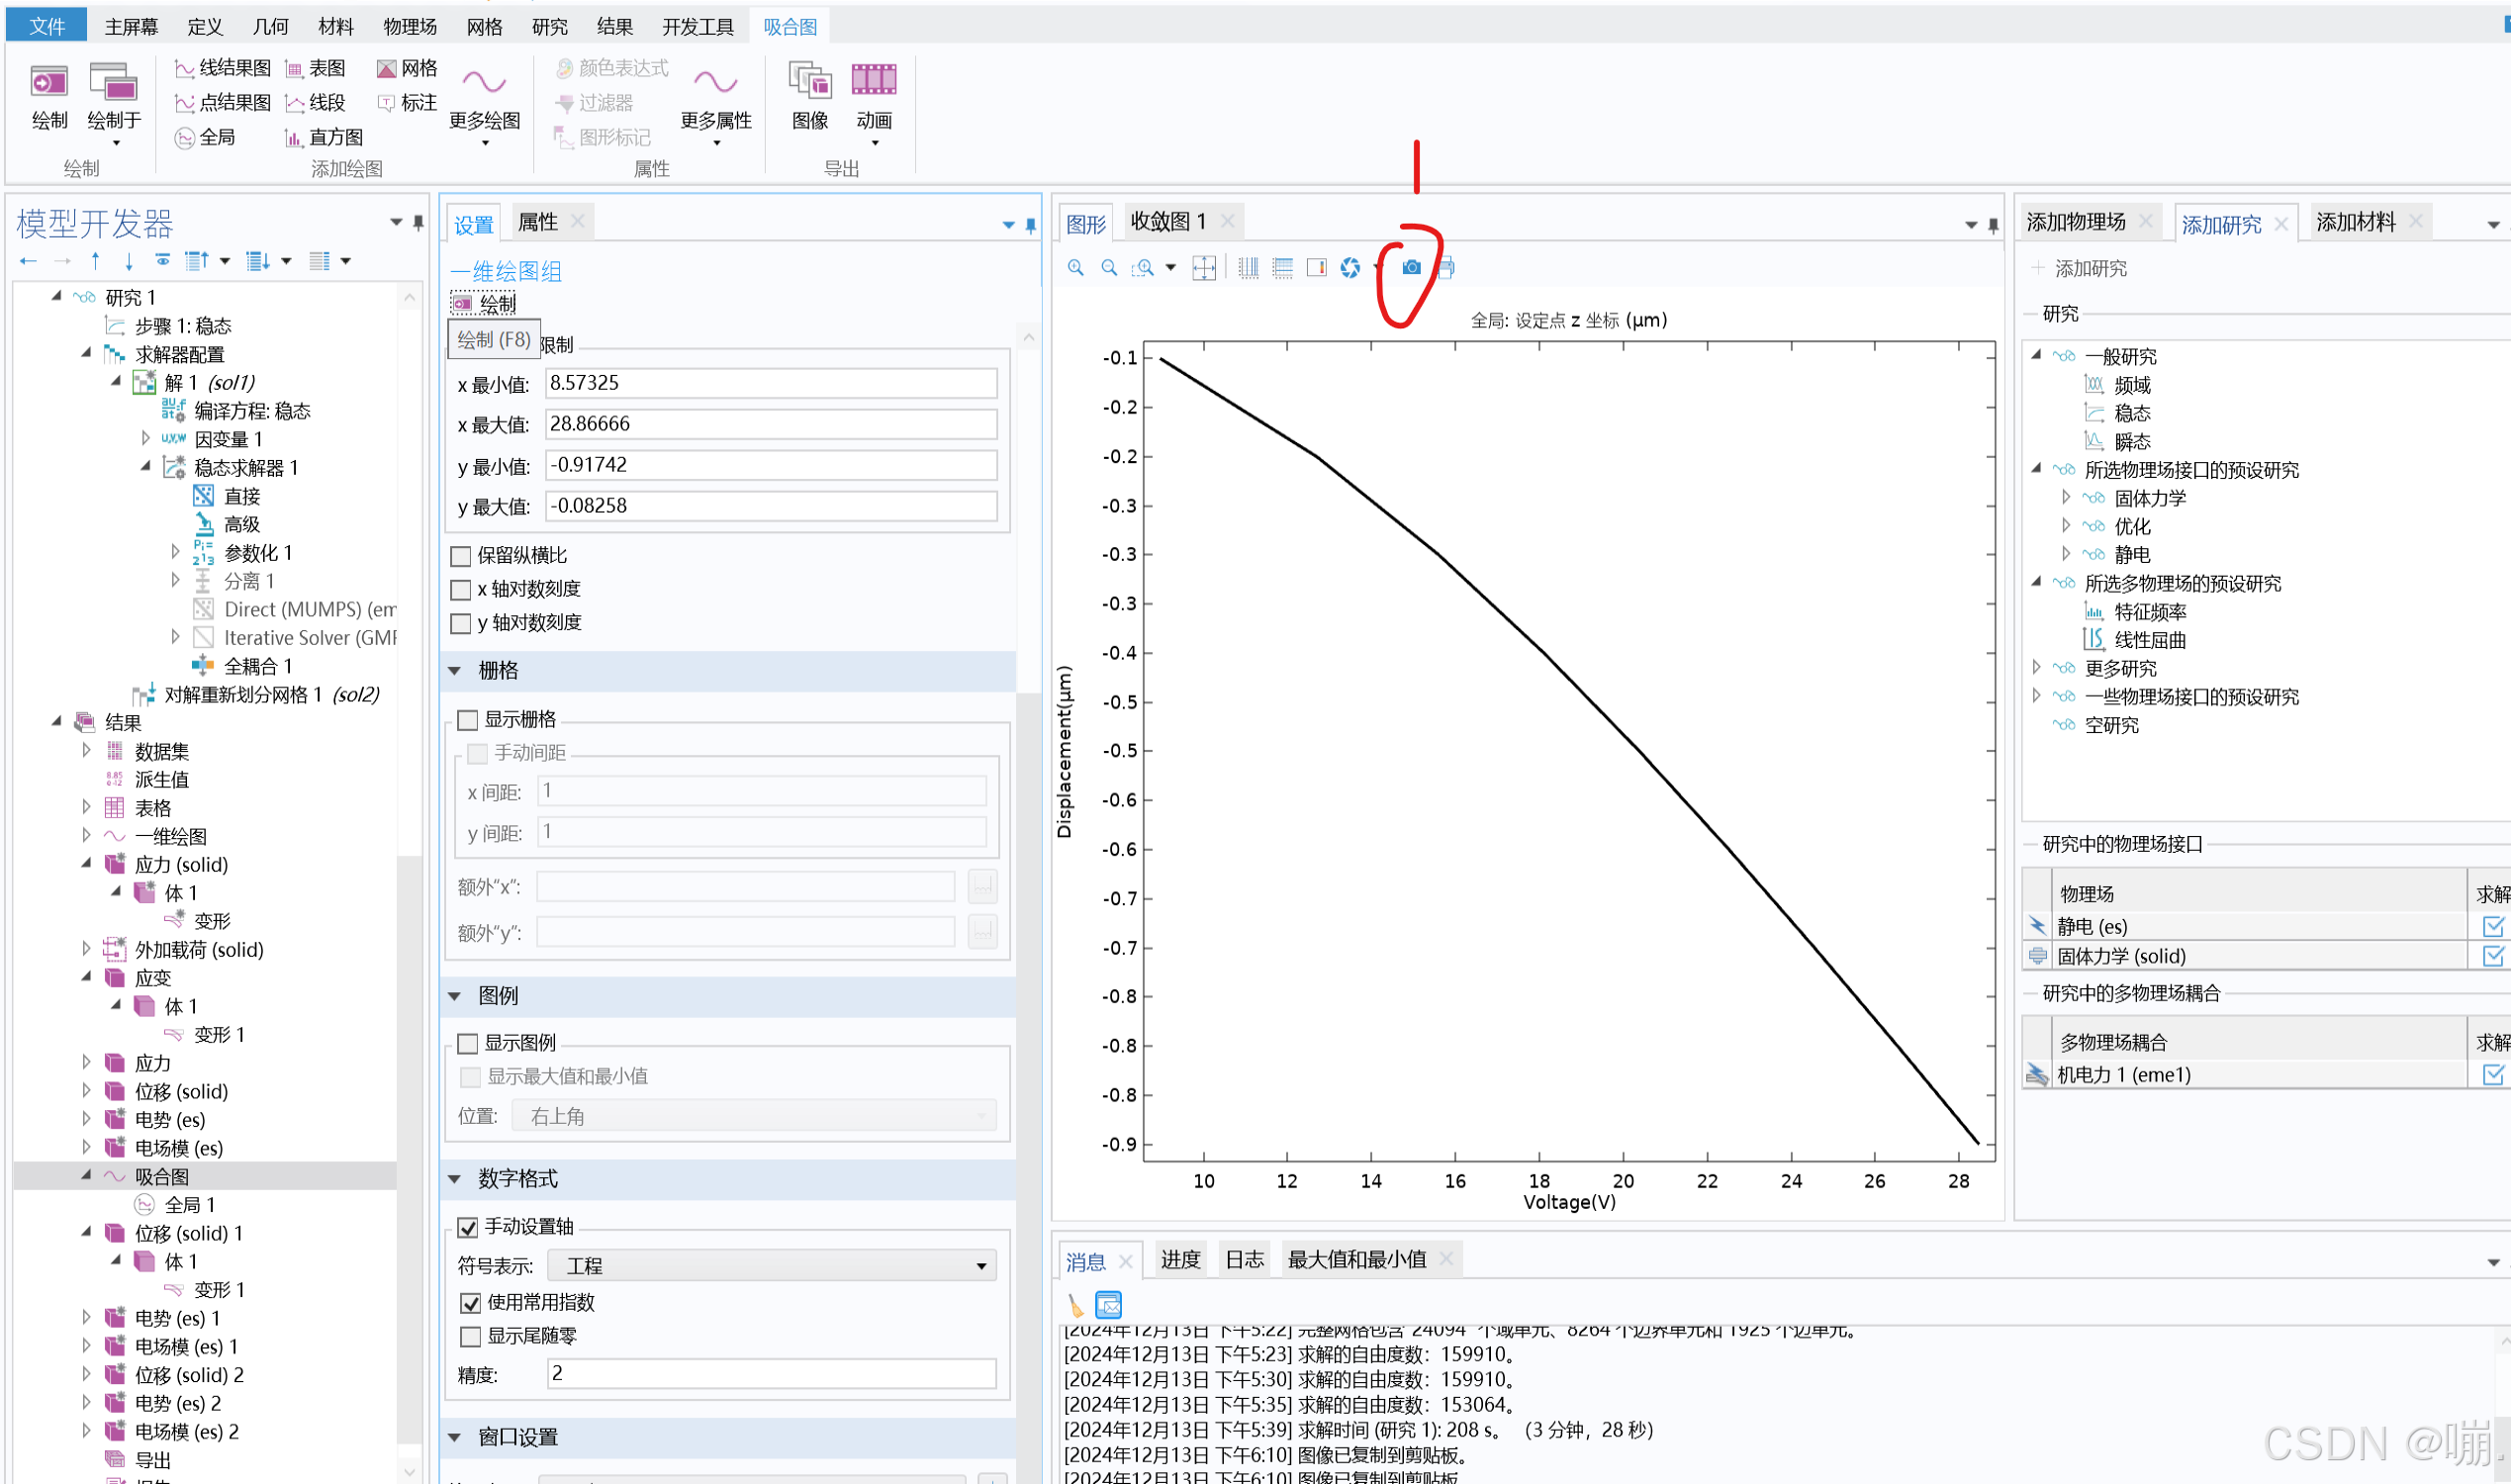
Task: Uncheck the 使用常用指数 checkbox
Action: [x=470, y=1303]
